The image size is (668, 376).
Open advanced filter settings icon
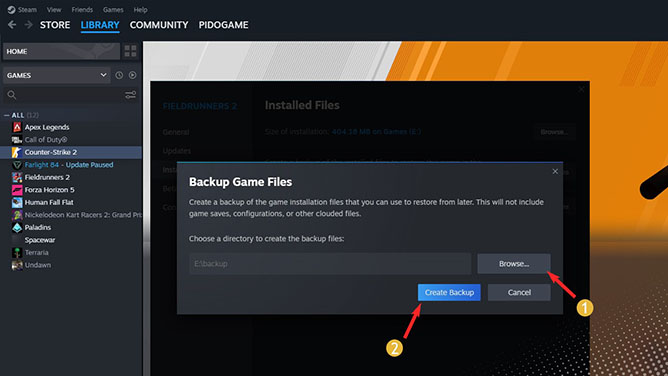click(130, 95)
